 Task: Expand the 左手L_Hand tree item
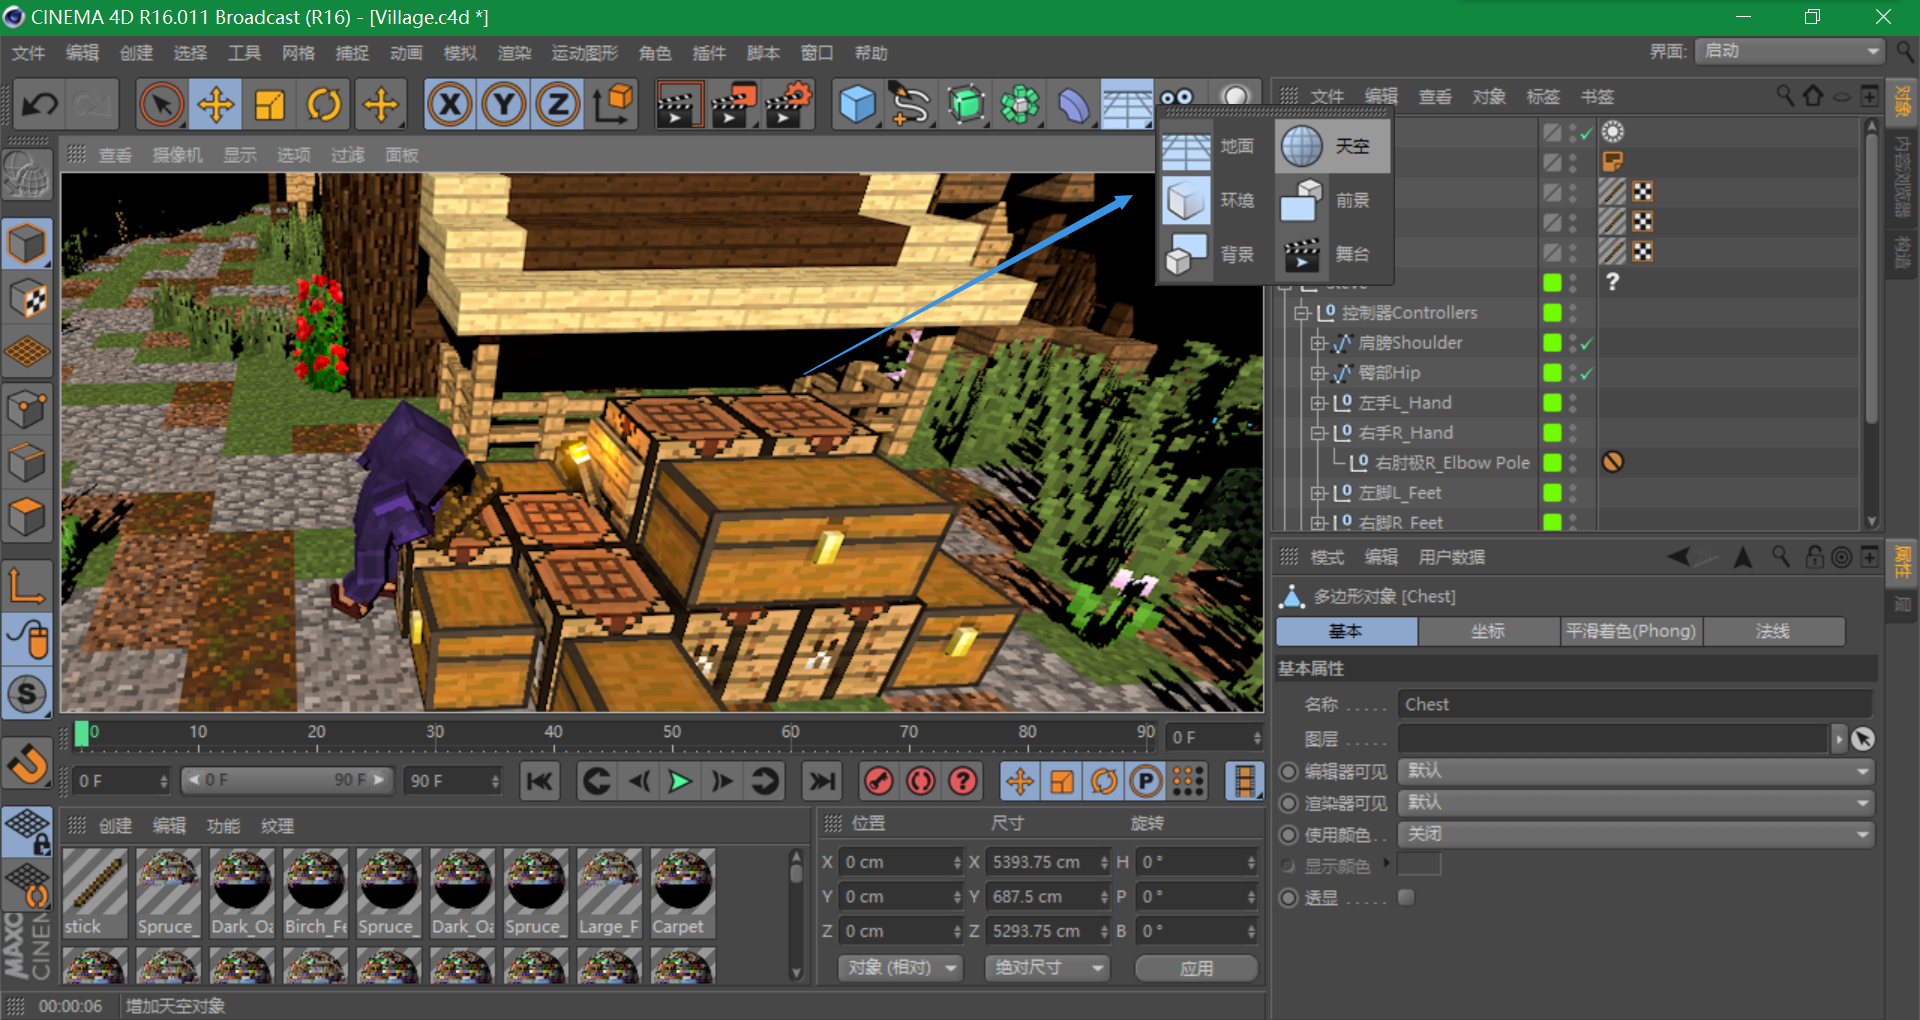pos(1318,403)
